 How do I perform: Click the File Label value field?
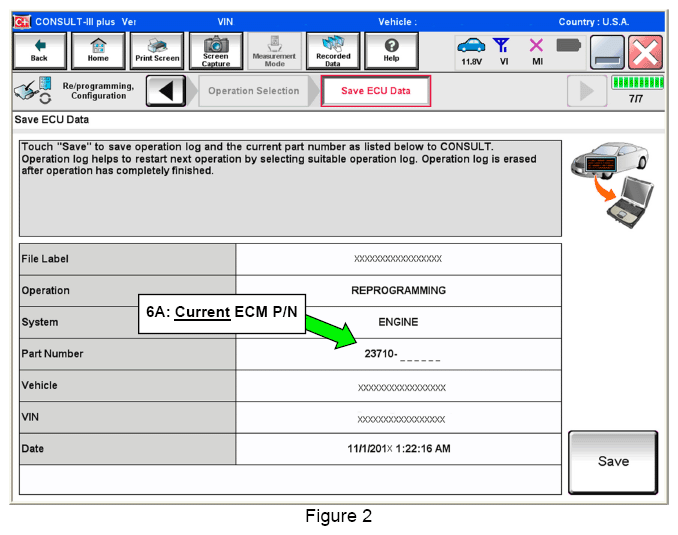pyautogui.click(x=398, y=259)
